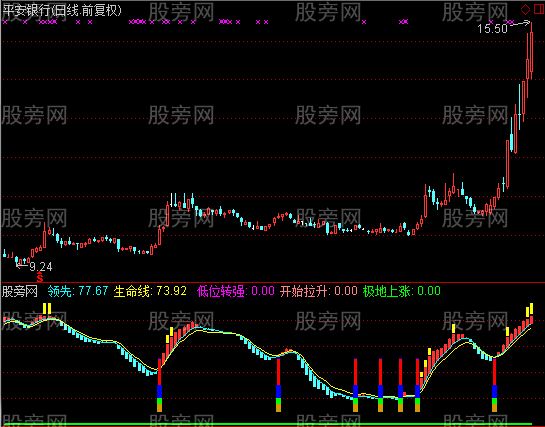Click the red diamond icon at chart corner
545x427 pixels.
(526, 9)
